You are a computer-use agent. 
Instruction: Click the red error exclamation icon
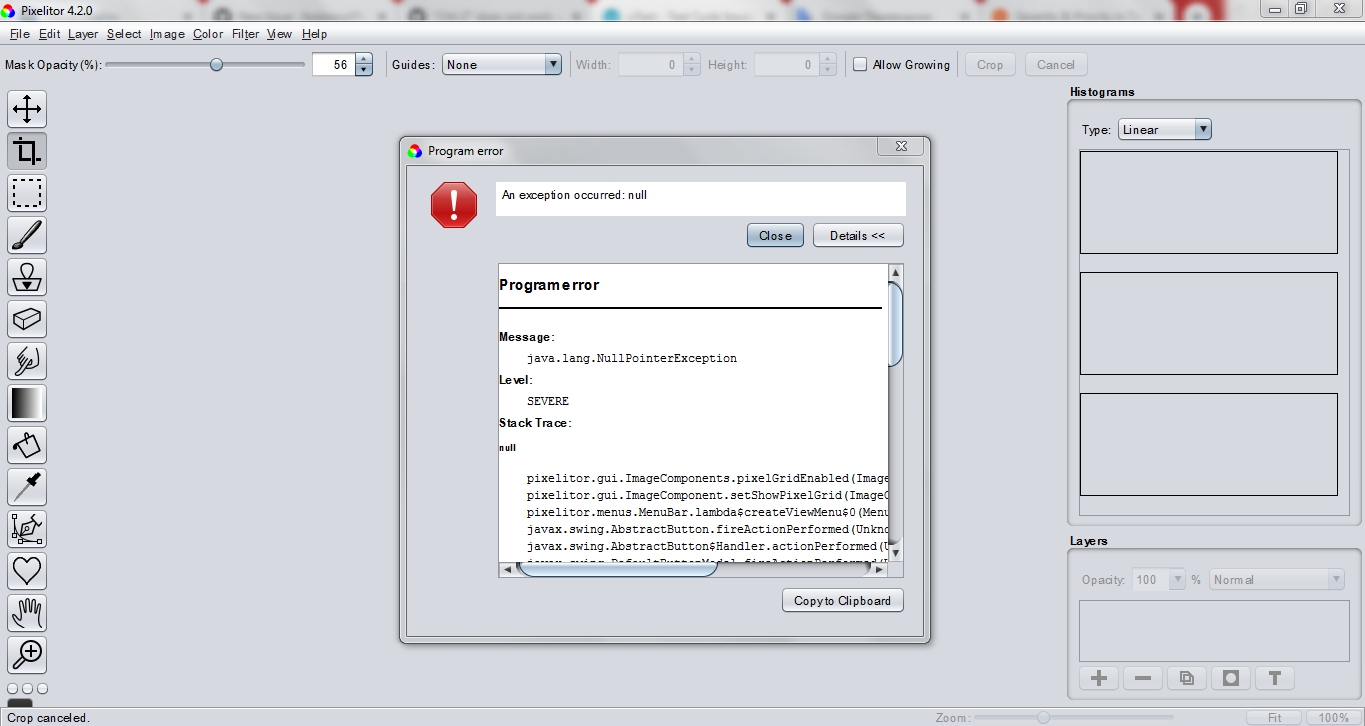click(454, 205)
